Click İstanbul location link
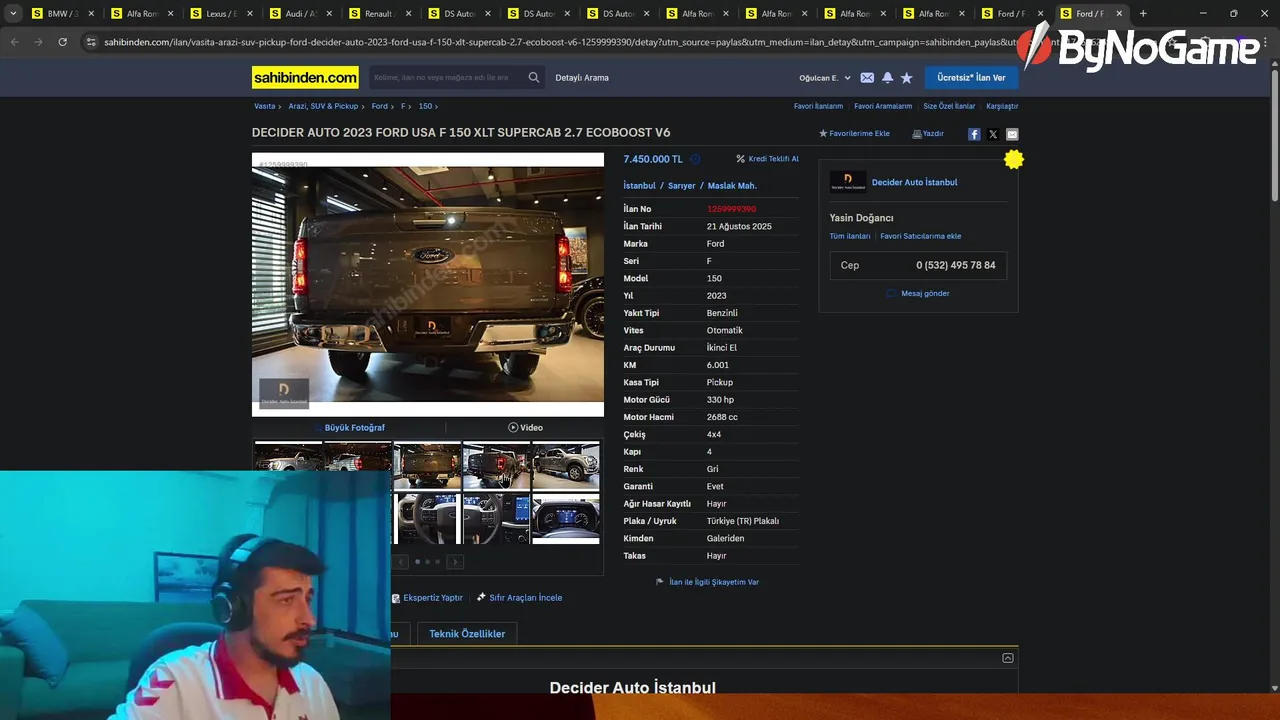Viewport: 1280px width, 720px height. (640, 186)
